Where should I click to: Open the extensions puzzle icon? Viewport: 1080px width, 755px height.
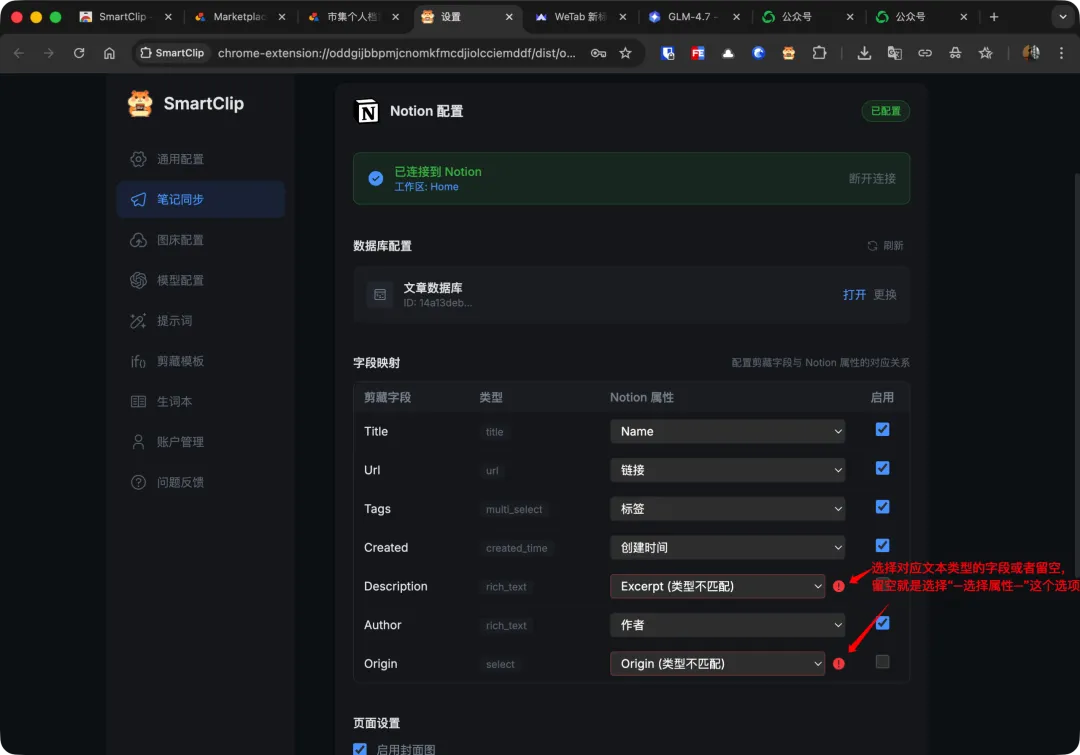(819, 53)
